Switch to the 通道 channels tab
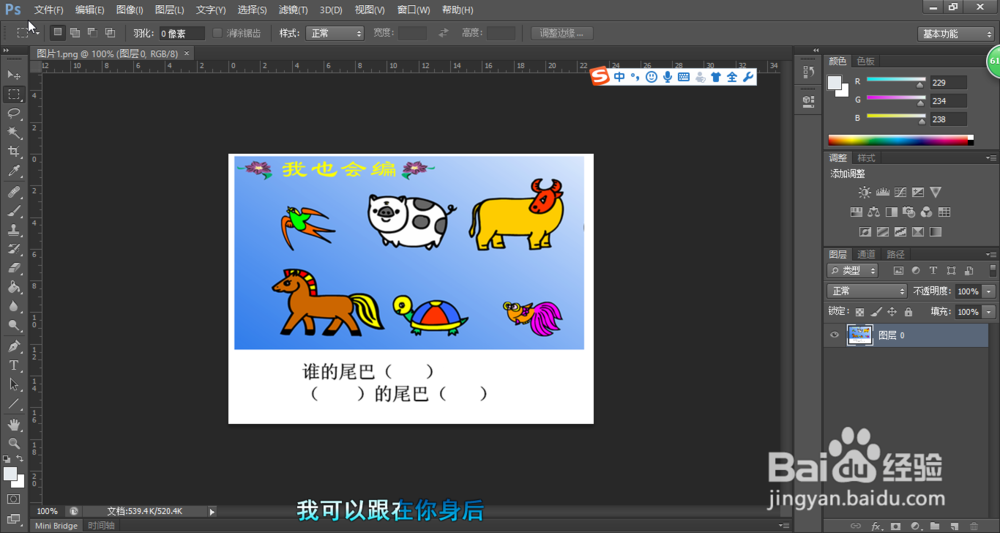Screen dimensions: 1000x533 click(x=866, y=254)
